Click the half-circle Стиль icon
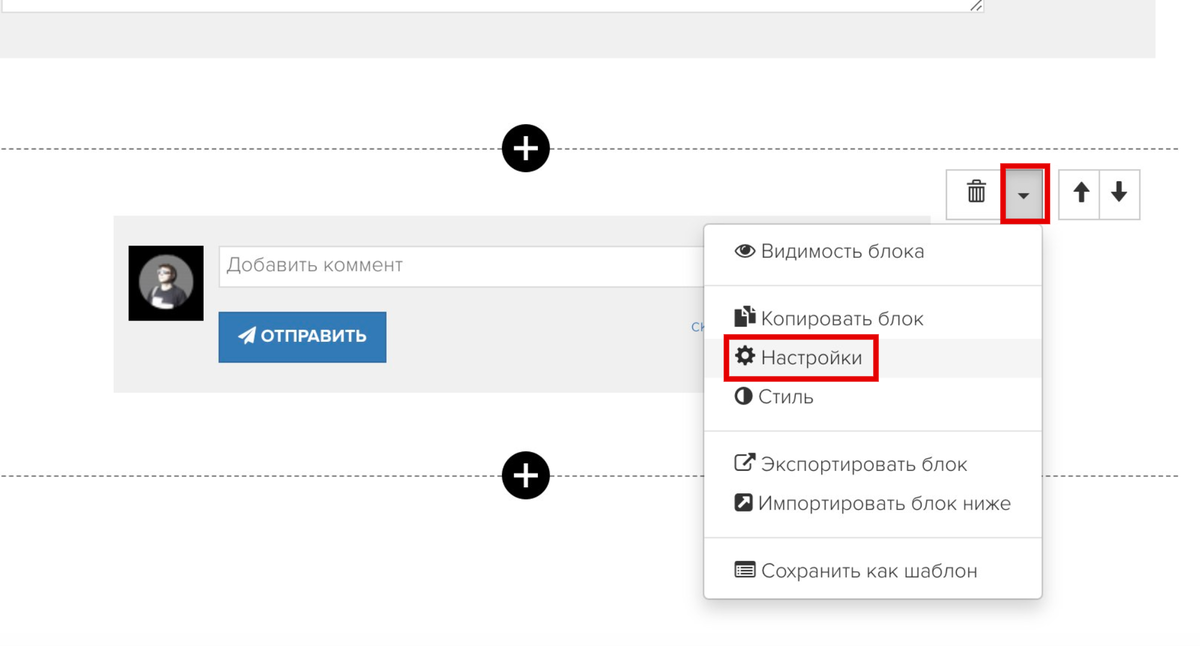 [743, 396]
